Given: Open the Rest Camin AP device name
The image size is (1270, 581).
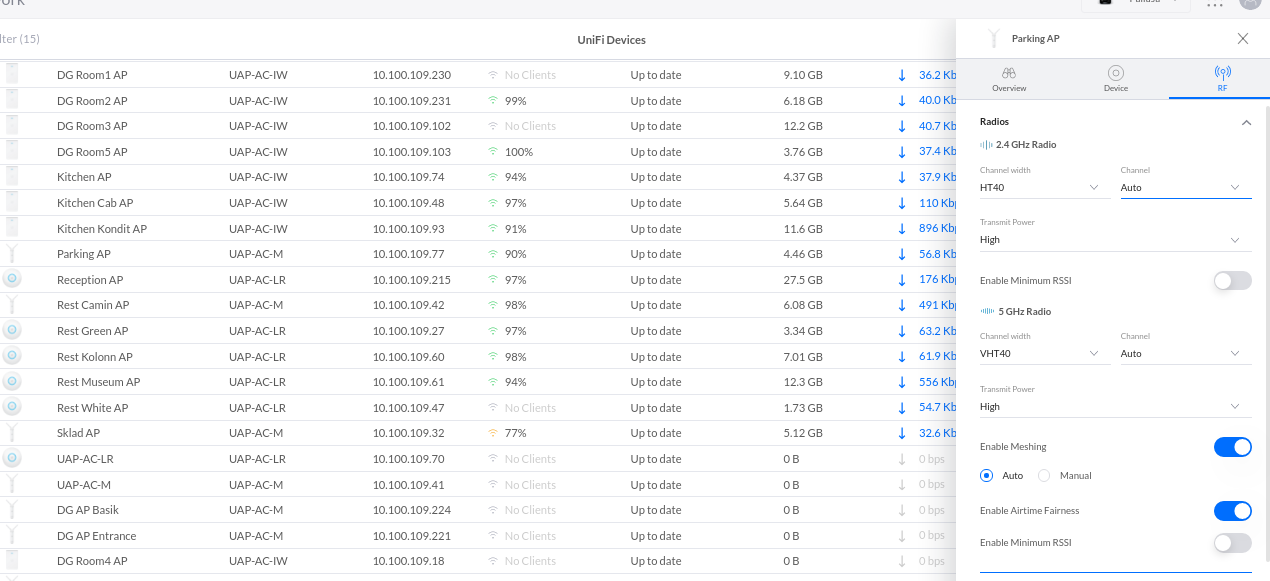Looking at the screenshot, I should [93, 305].
